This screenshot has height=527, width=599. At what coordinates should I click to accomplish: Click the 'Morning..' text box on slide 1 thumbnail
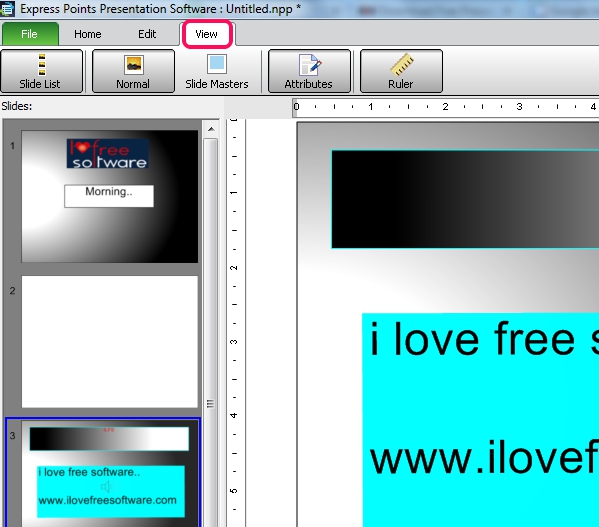(x=109, y=196)
